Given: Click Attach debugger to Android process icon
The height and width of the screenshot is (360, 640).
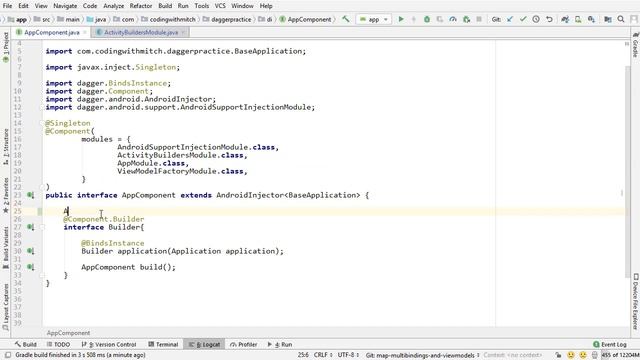Looking at the screenshot, I should 466,19.
